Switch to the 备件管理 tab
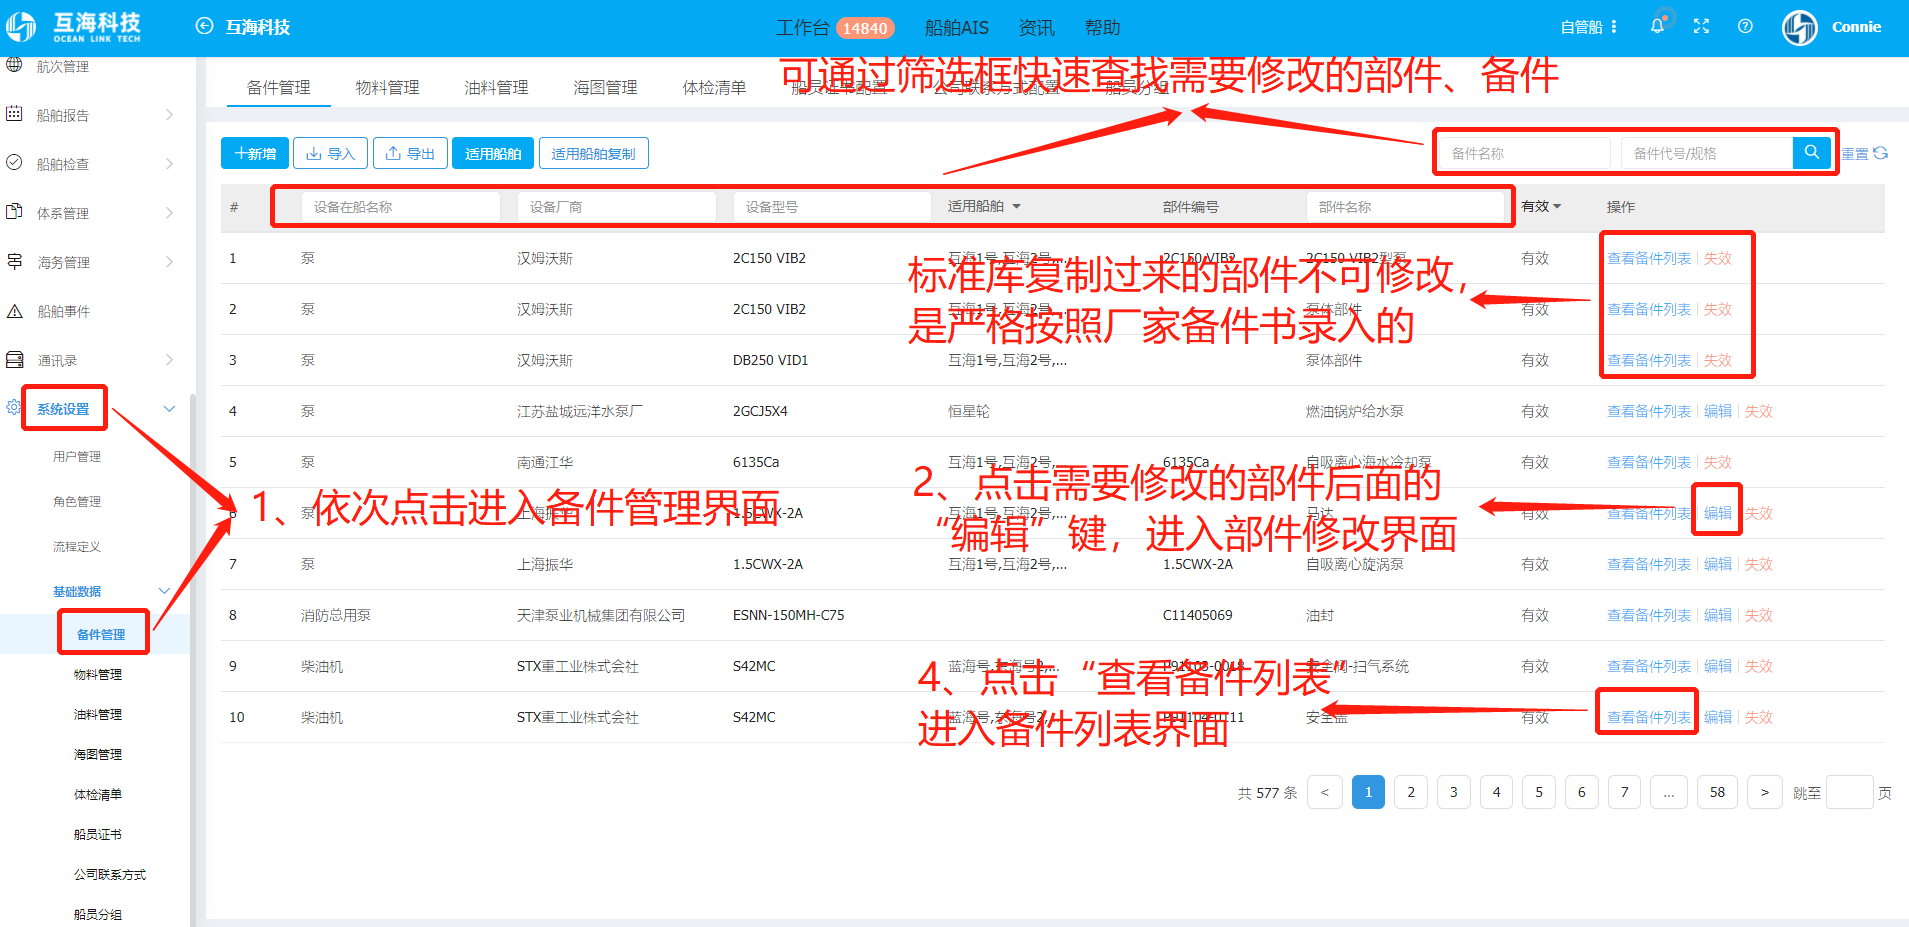1909x927 pixels. tap(278, 88)
